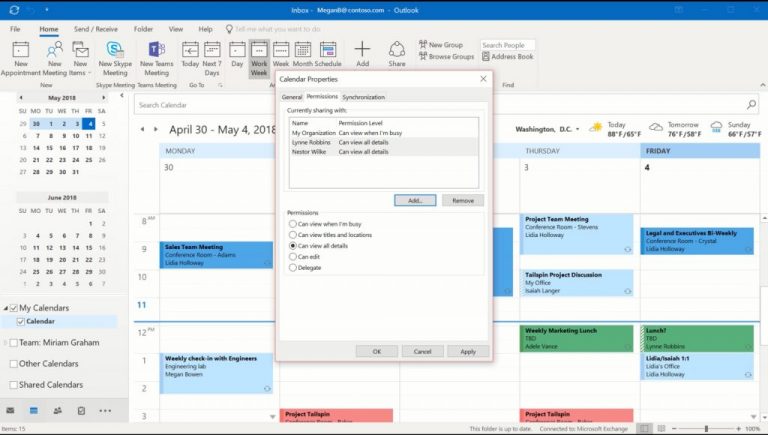768x435 pixels.
Task: Click Browse Groups
Action: 446,56
